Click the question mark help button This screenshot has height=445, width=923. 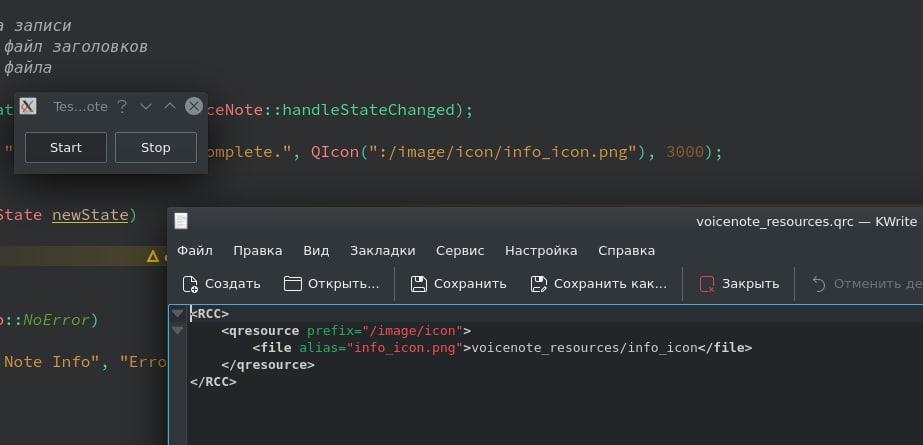pyautogui.click(x=122, y=107)
